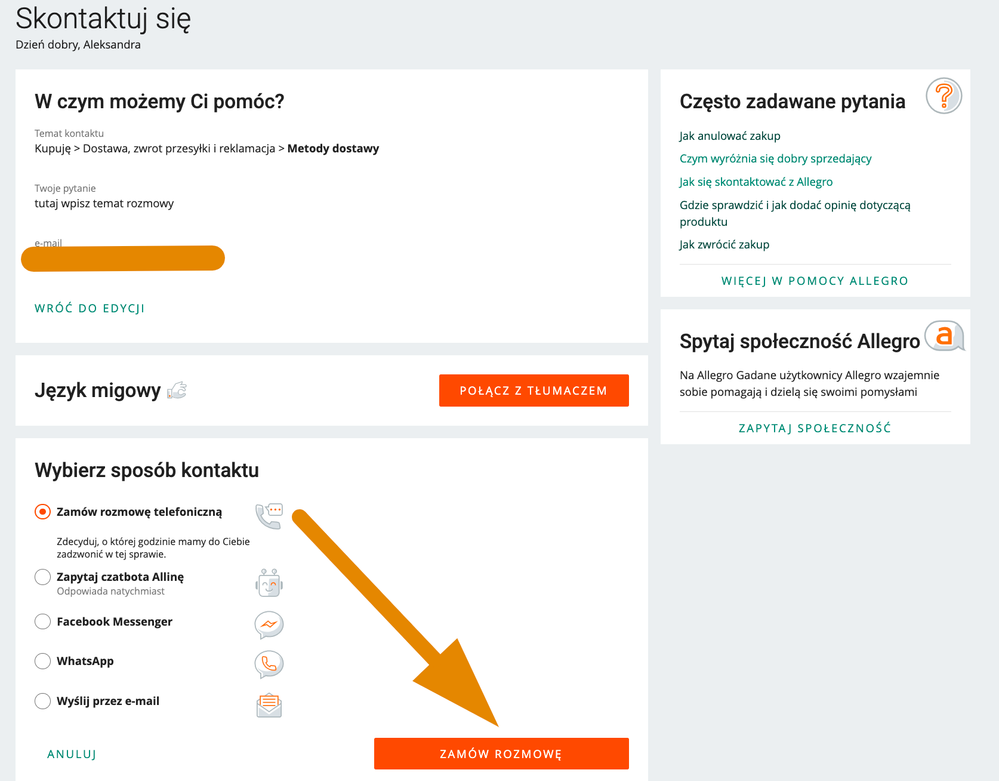Choose the WhatsApp radio button
The height and width of the screenshot is (781, 999).
43,661
